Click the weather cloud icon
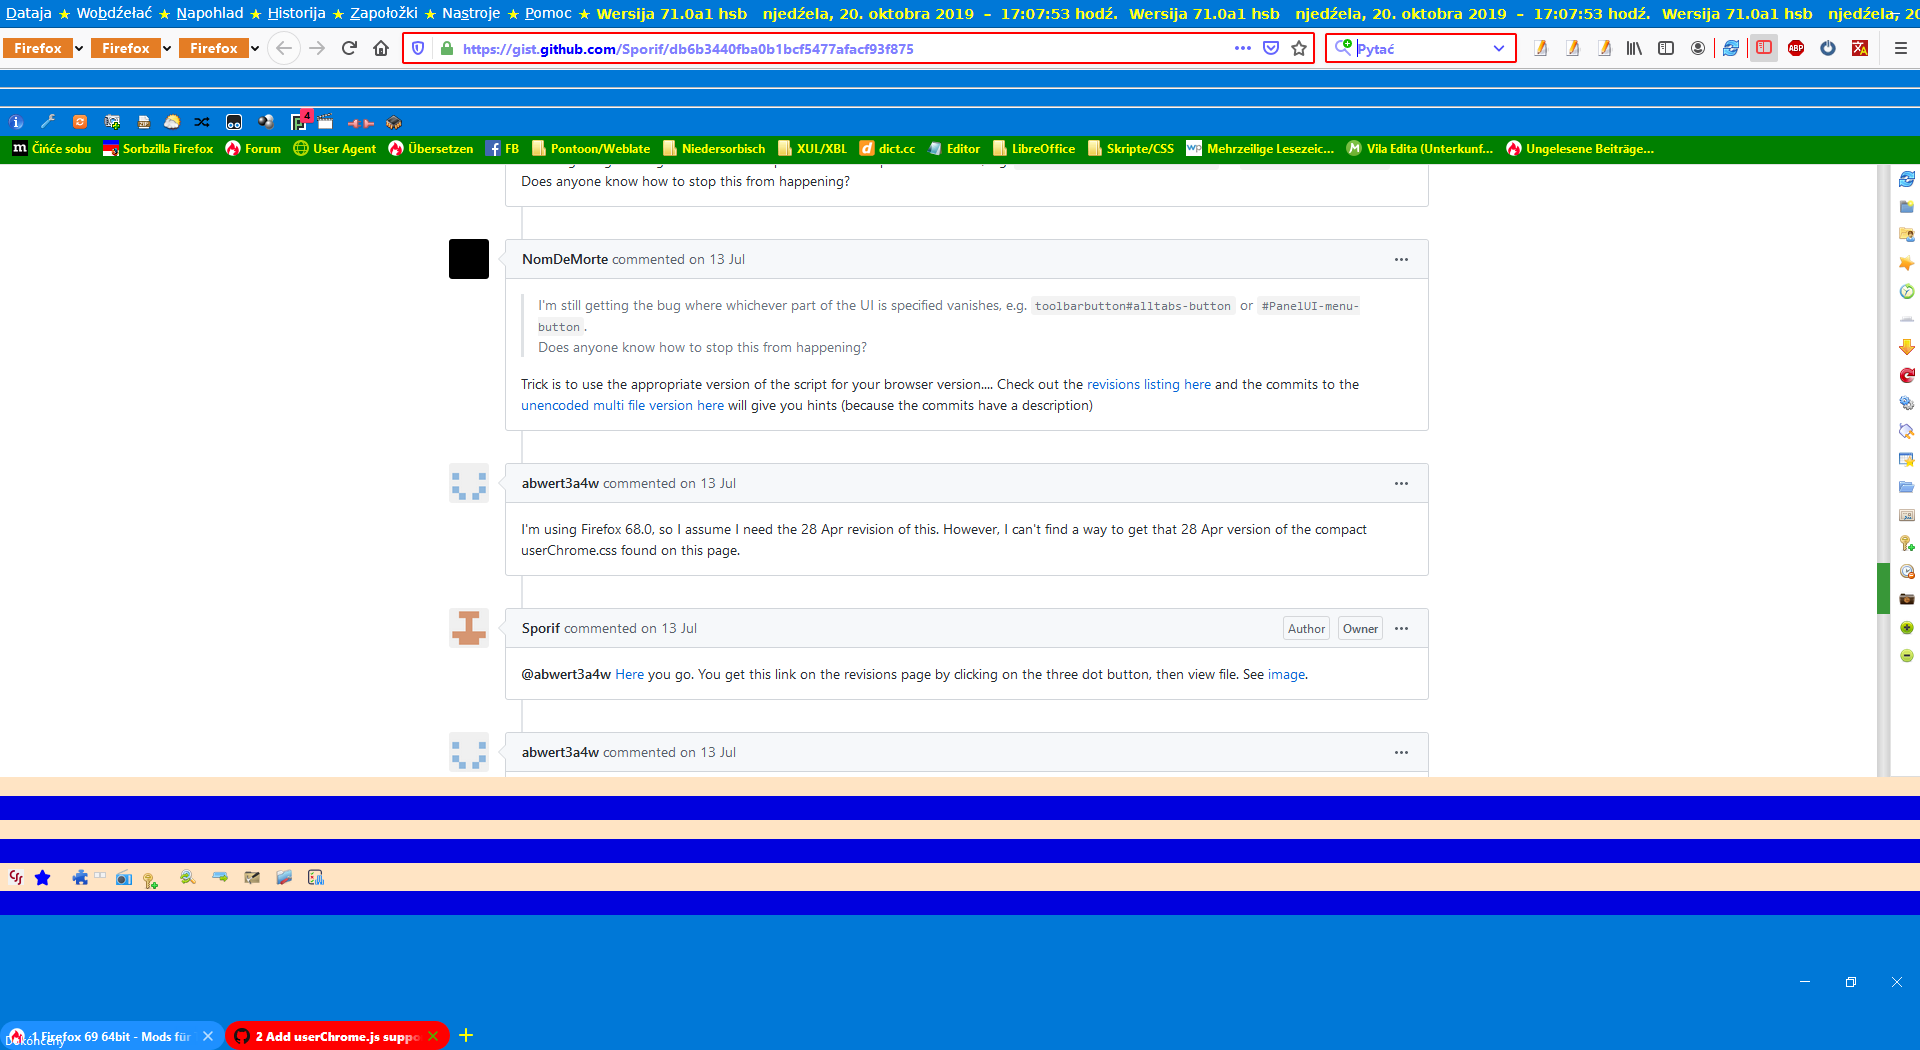This screenshot has width=1920, height=1050. pos(172,122)
